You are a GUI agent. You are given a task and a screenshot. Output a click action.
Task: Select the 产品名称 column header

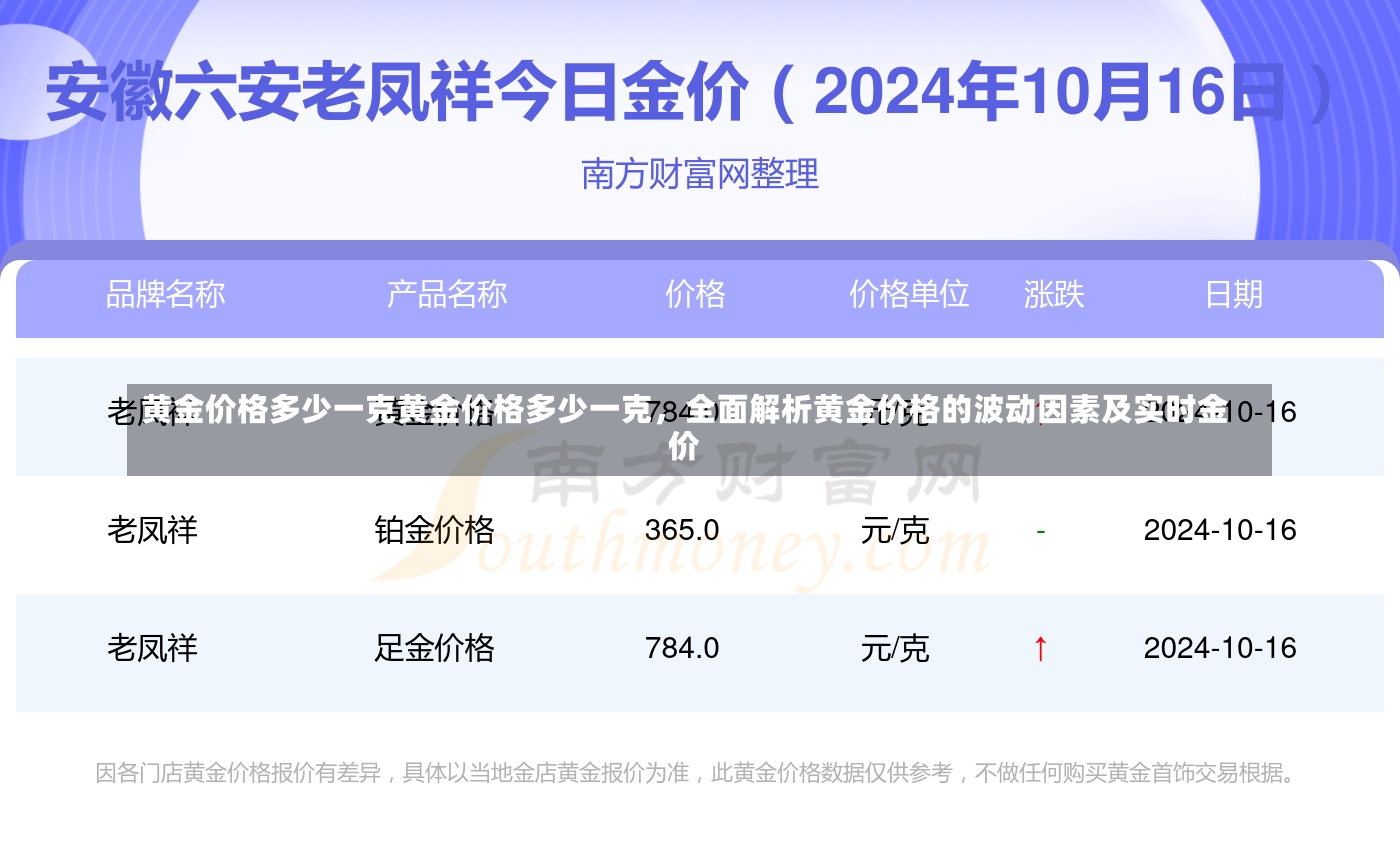click(447, 294)
